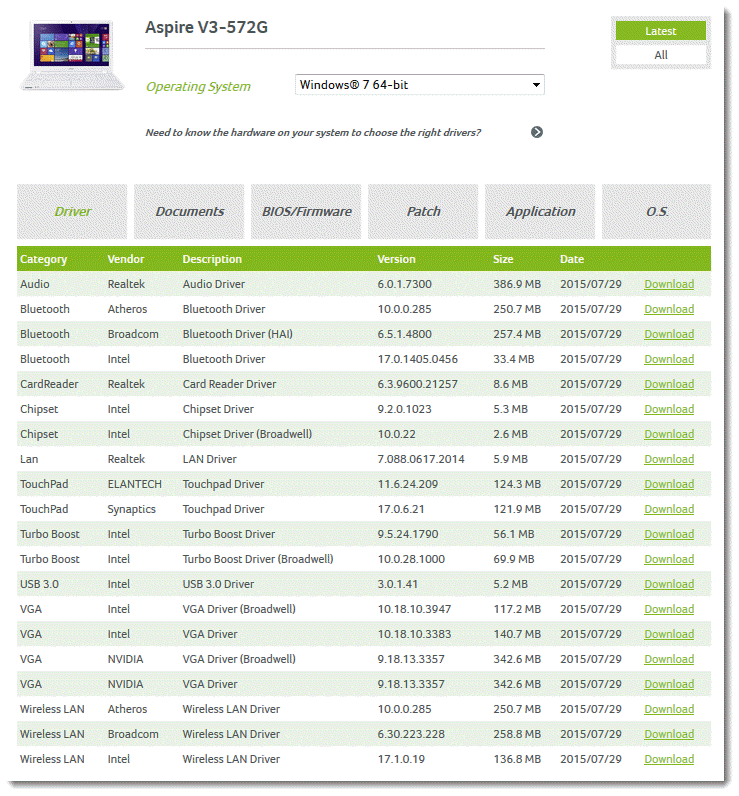Viewport: 739px width, 796px height.
Task: Download NVIDIA VGA Driver (Broadwell)
Action: tap(669, 659)
